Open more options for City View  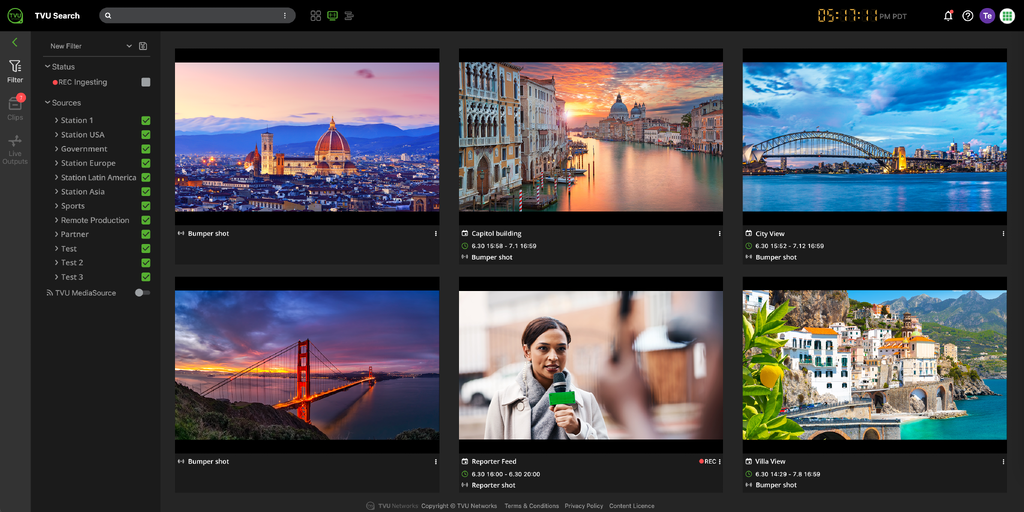[x=1004, y=234]
